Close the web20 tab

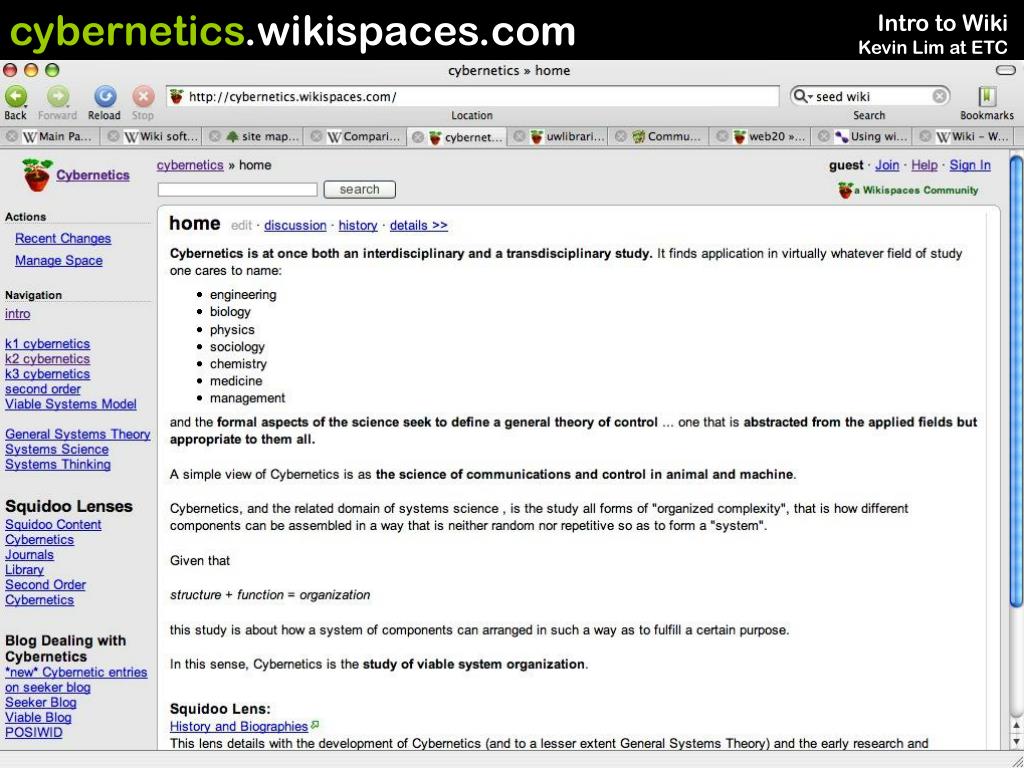coord(723,137)
